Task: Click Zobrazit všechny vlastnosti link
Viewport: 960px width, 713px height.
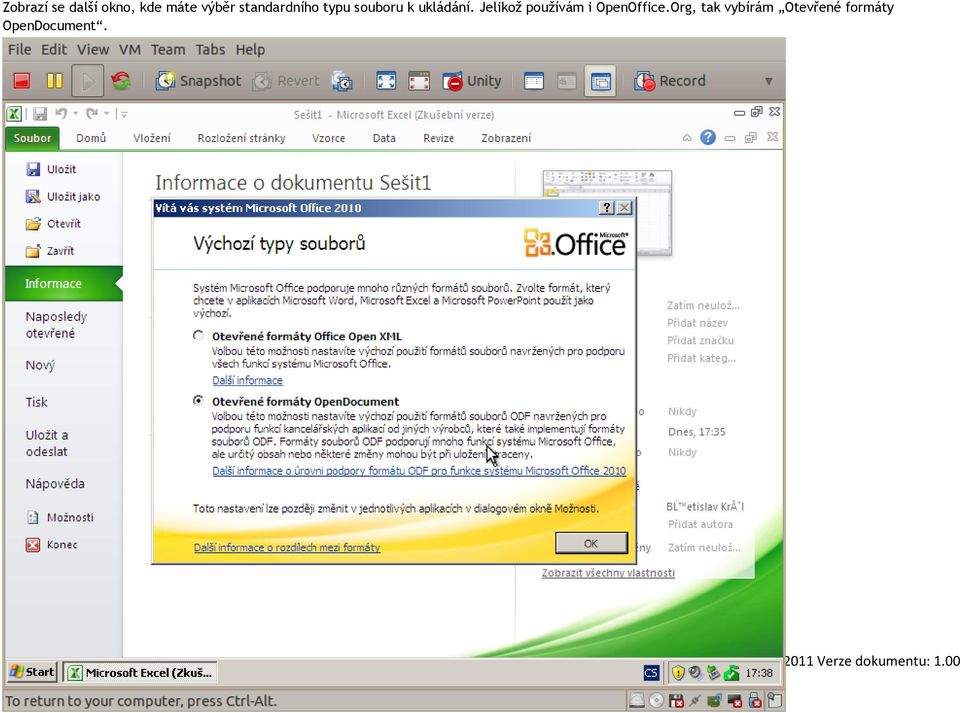Action: (608, 573)
